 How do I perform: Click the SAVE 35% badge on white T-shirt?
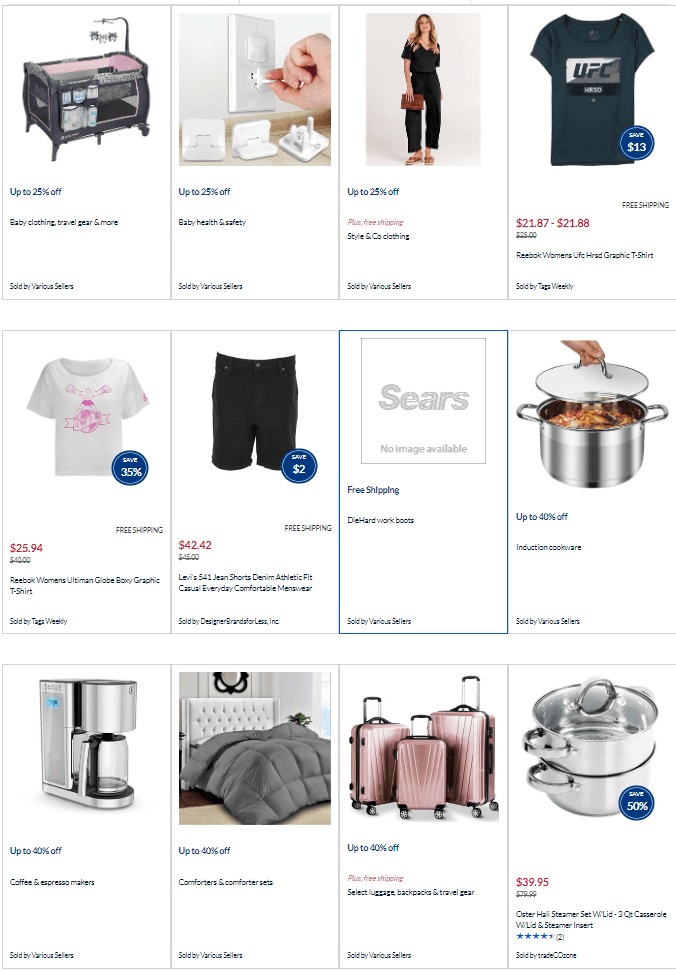click(130, 468)
